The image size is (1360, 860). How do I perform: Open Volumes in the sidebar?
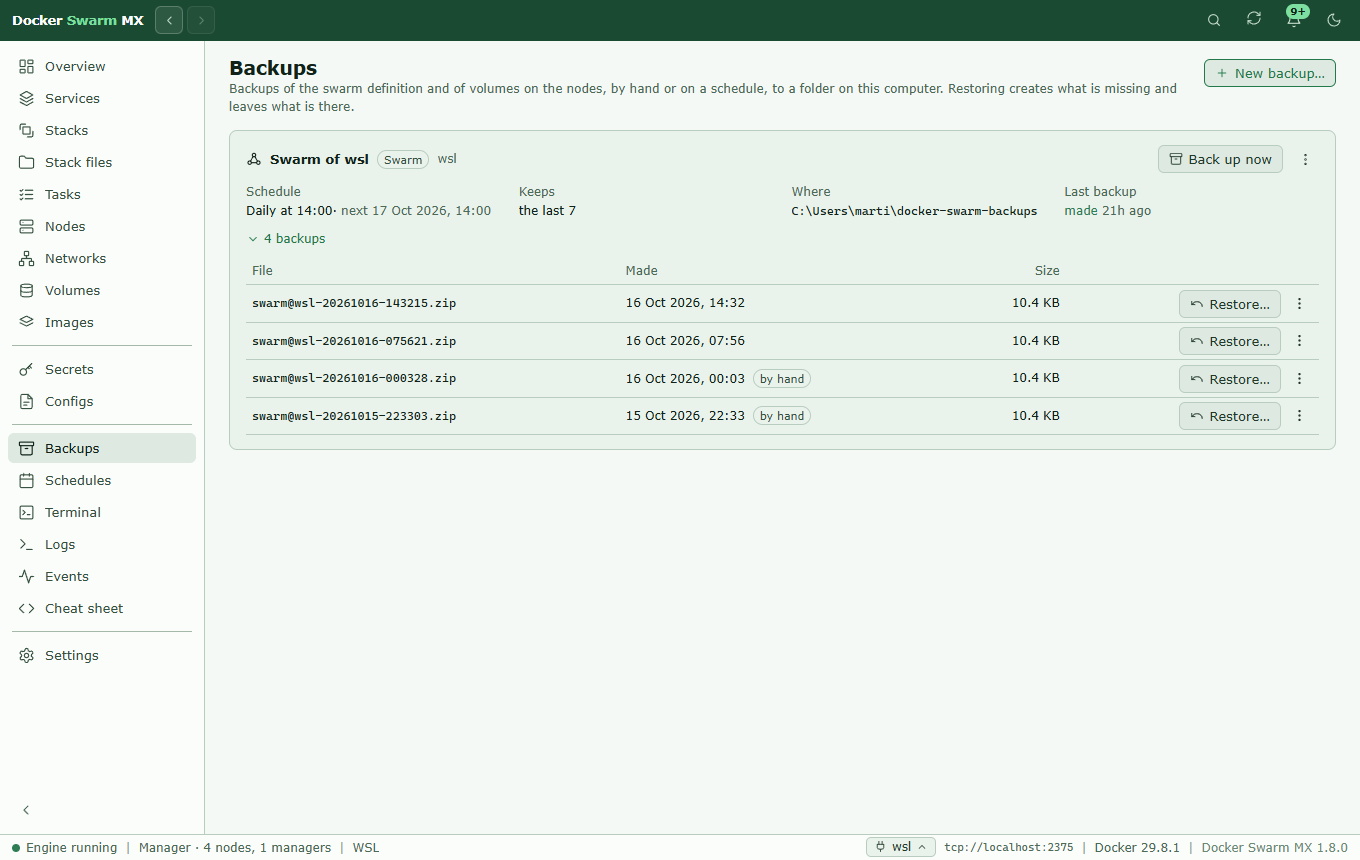point(102,290)
